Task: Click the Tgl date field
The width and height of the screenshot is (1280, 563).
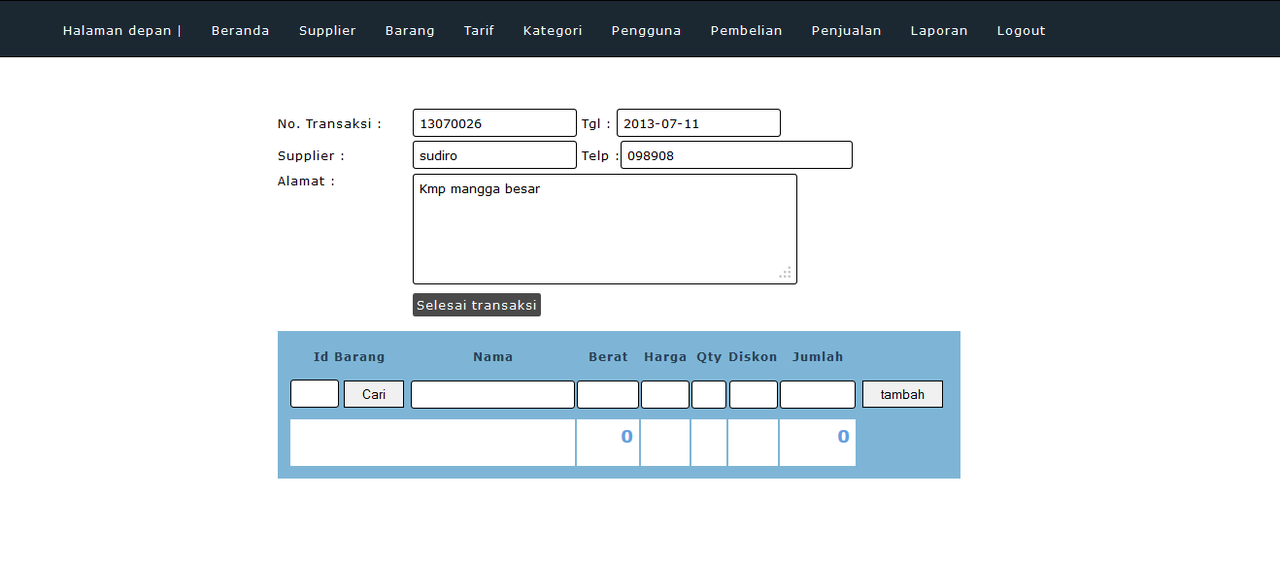Action: (x=698, y=123)
